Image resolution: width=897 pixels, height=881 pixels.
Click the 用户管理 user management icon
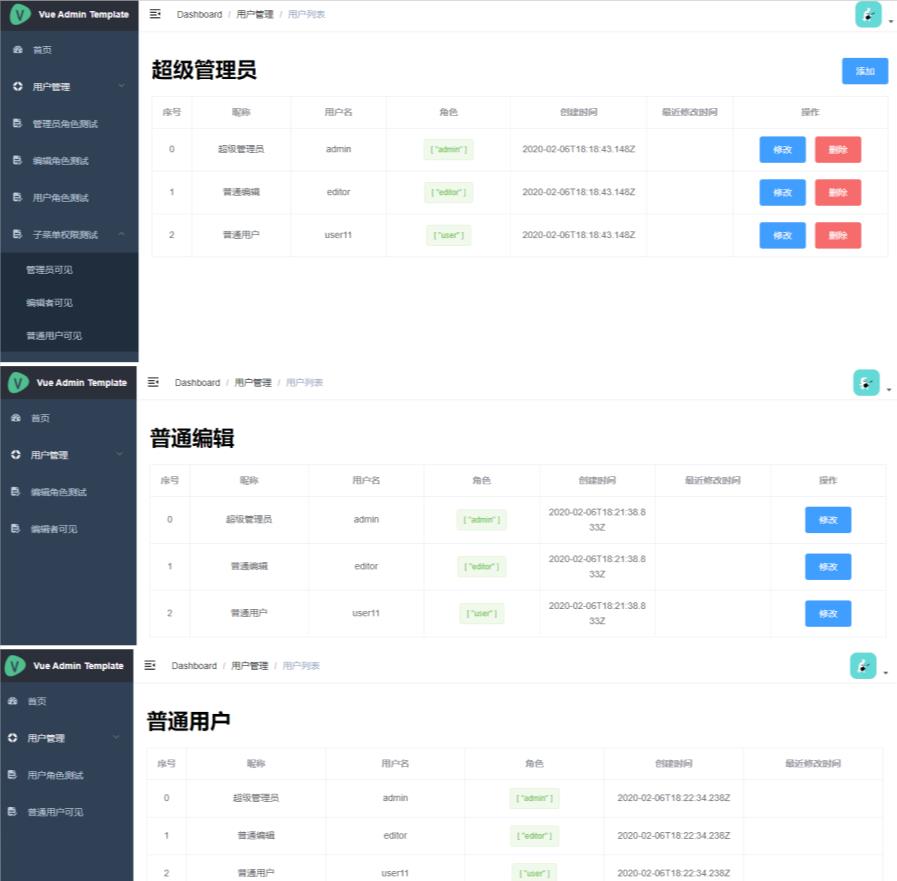coord(18,86)
